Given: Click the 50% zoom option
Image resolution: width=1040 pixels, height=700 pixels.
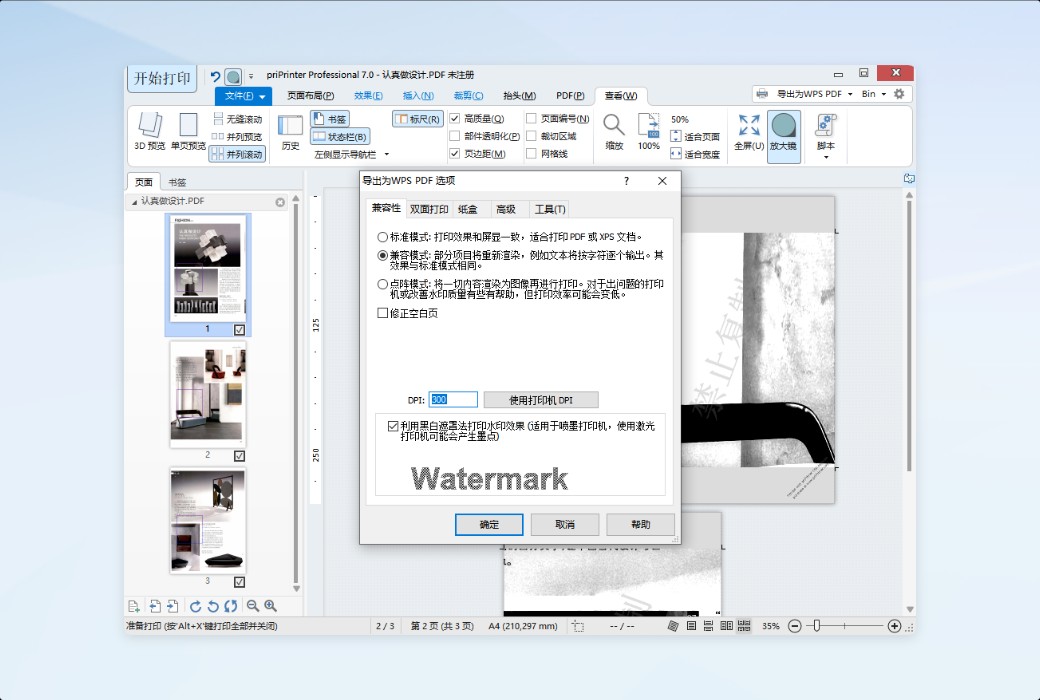Looking at the screenshot, I should 680,119.
